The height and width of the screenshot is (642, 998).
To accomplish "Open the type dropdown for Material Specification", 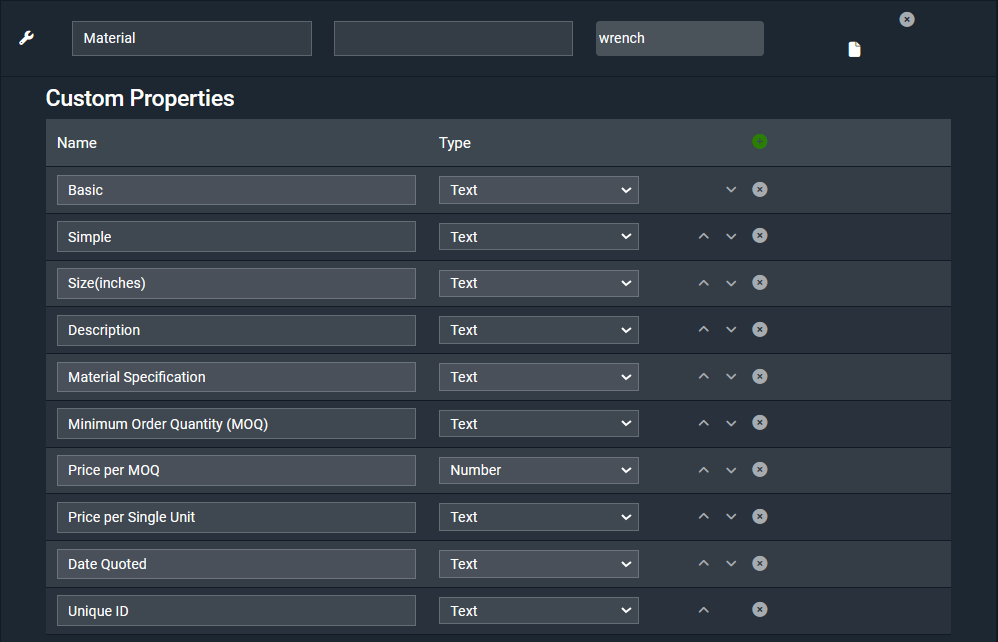I will 538,377.
